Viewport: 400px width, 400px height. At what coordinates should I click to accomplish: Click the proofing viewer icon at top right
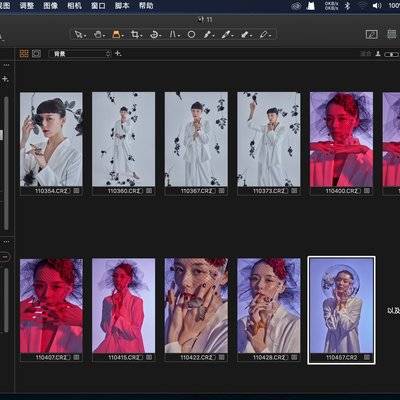pos(372,34)
